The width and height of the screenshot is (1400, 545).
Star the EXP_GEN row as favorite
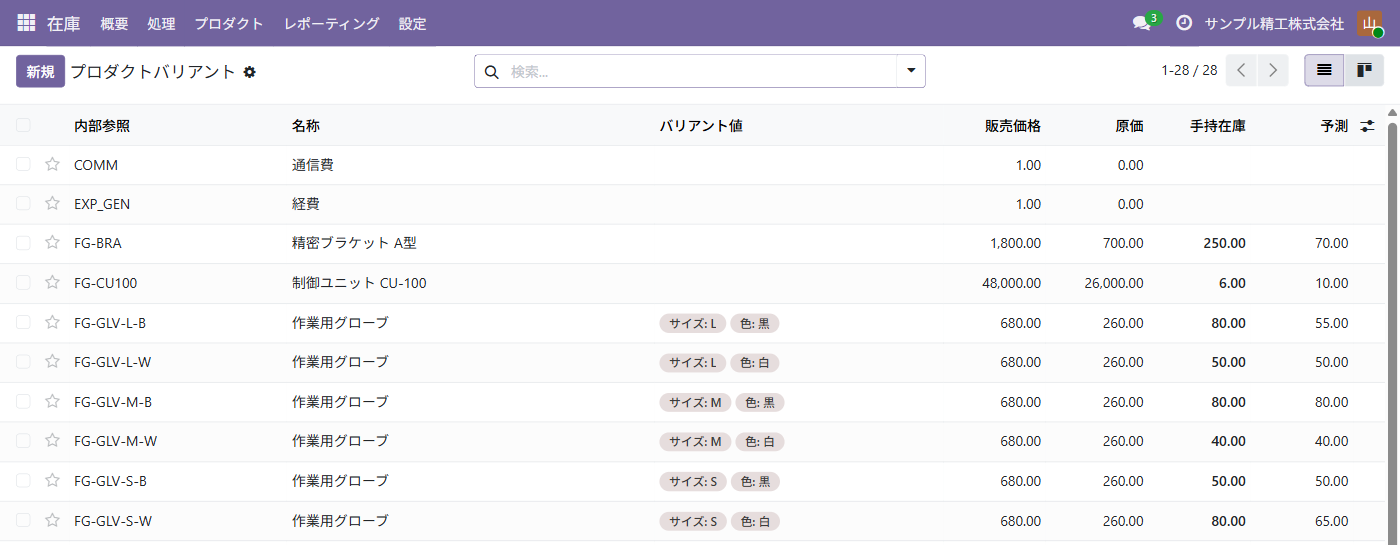pyautogui.click(x=52, y=203)
